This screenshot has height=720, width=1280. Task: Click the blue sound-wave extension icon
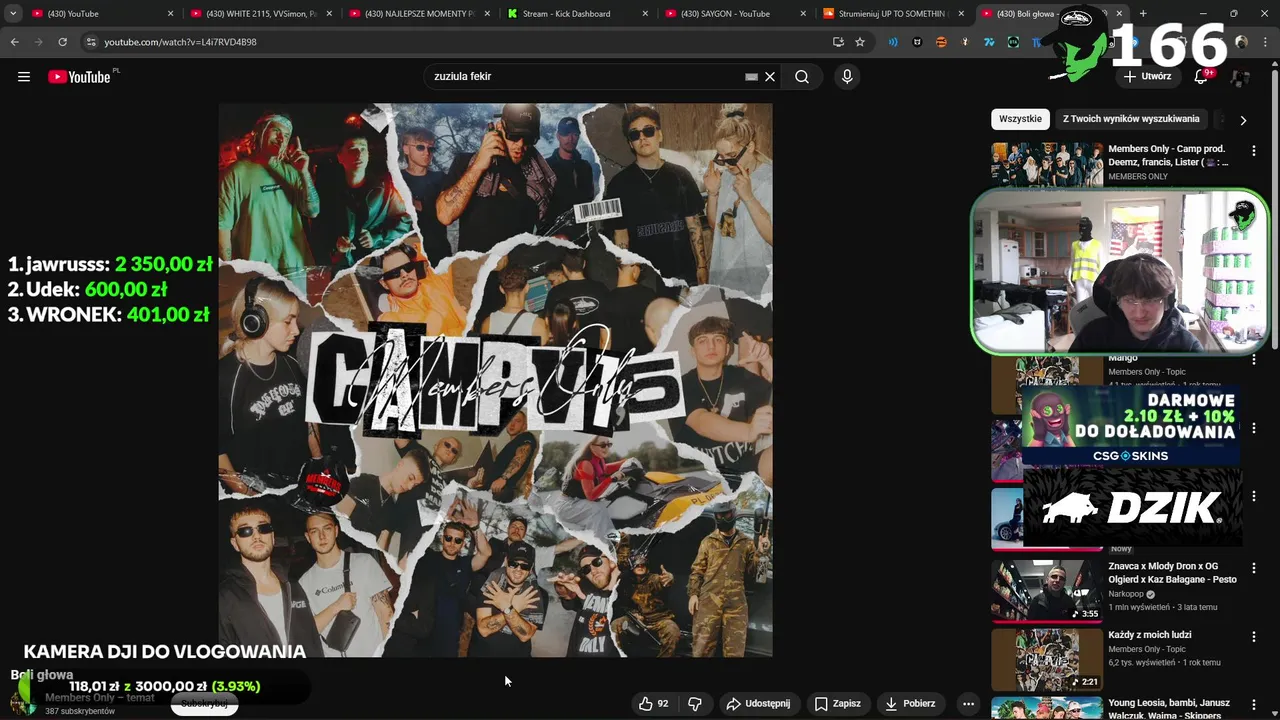coord(893,42)
